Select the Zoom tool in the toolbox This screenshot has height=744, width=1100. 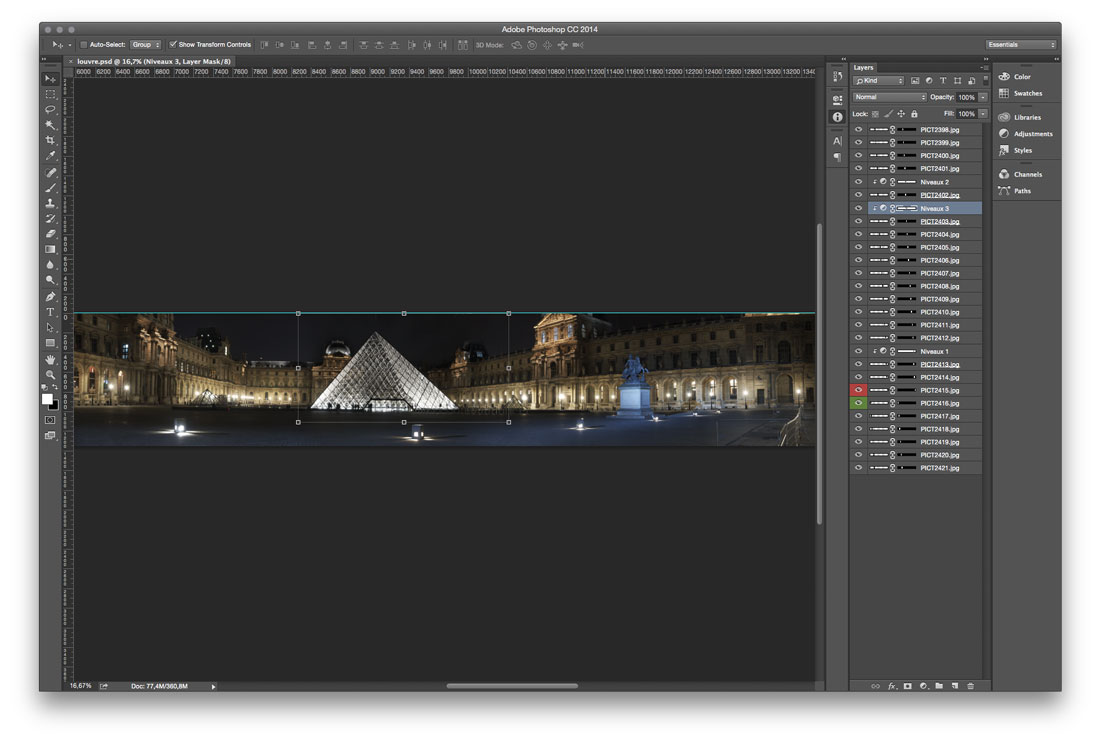pos(50,375)
